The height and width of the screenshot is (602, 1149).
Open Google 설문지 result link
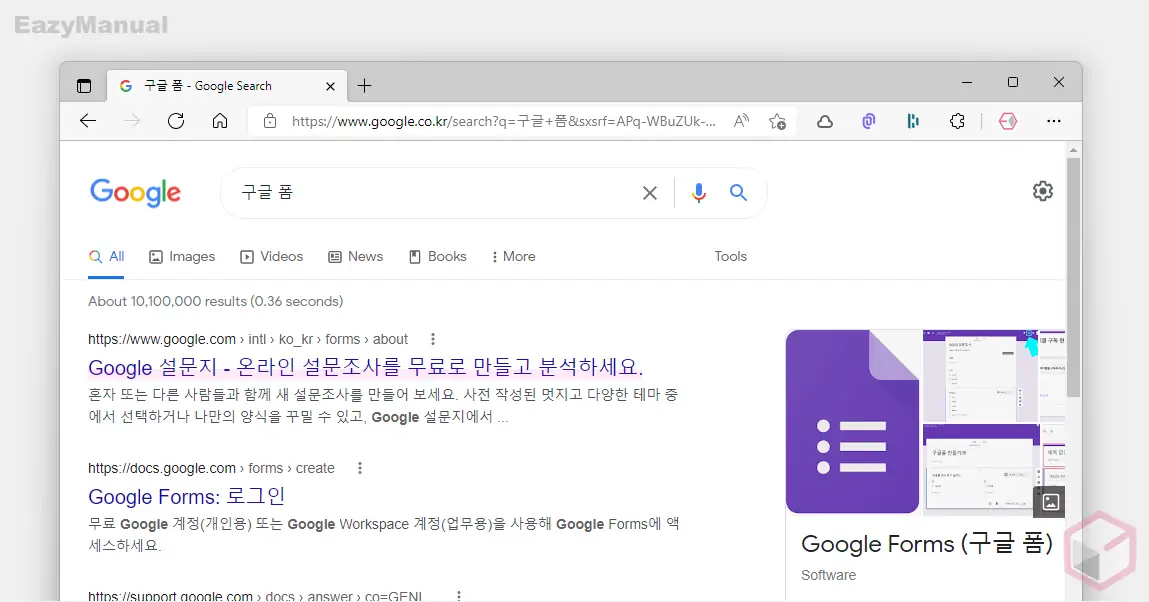(366, 367)
